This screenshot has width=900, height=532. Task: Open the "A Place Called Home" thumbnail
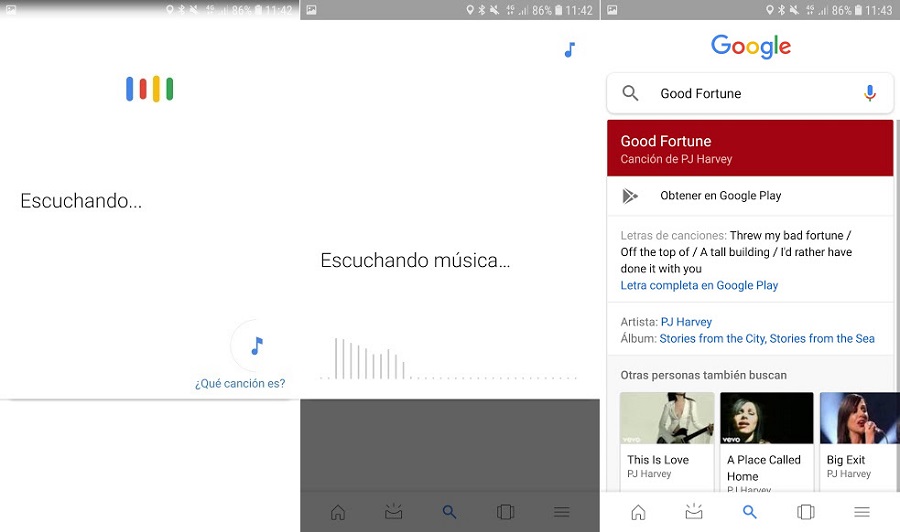tap(766, 418)
